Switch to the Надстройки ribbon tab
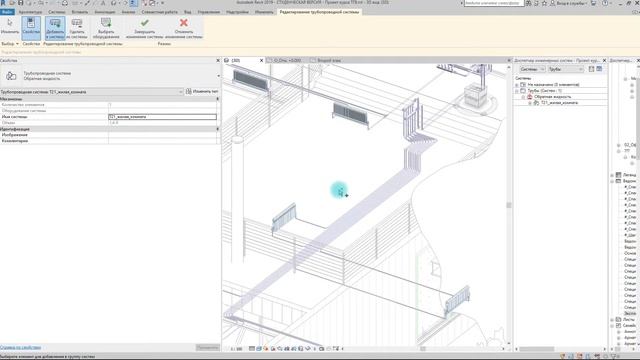The height and width of the screenshot is (360, 640). click(237, 12)
